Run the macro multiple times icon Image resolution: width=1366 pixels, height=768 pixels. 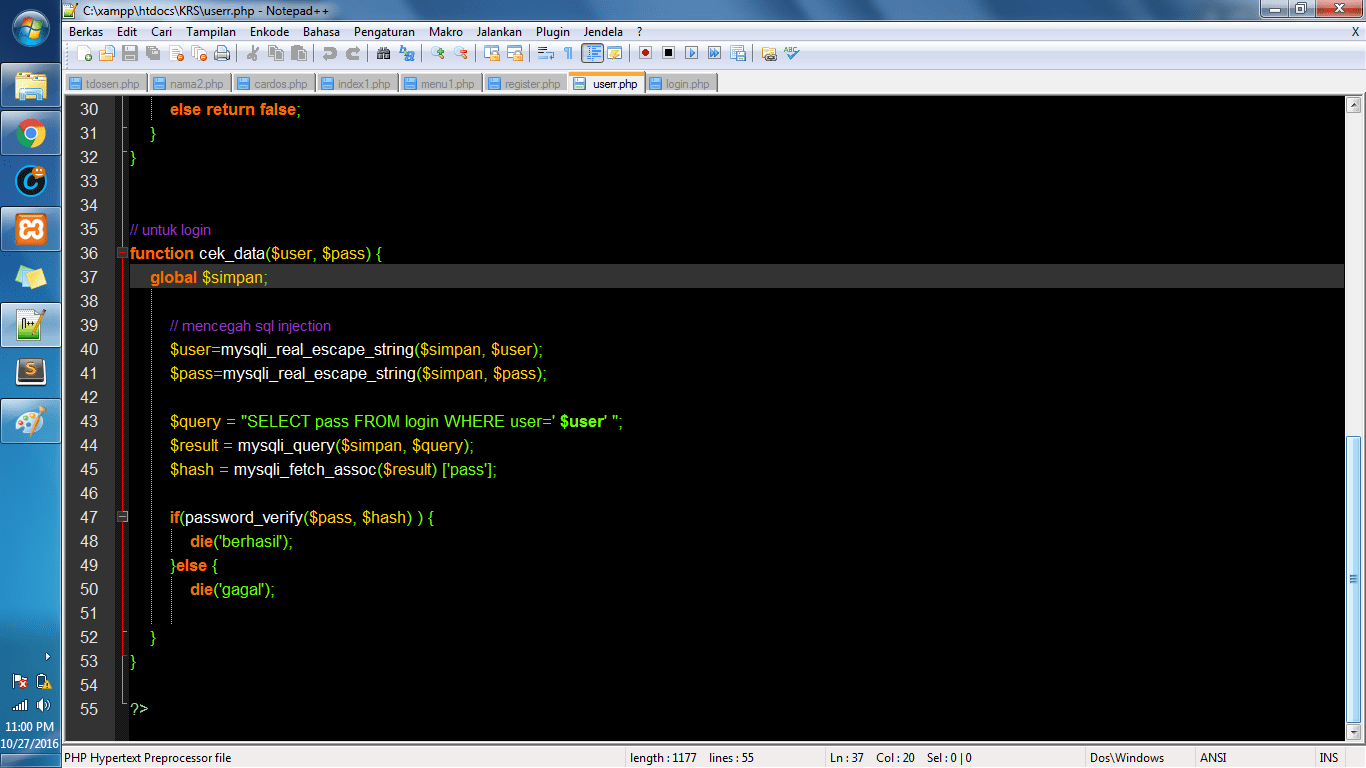click(714, 53)
